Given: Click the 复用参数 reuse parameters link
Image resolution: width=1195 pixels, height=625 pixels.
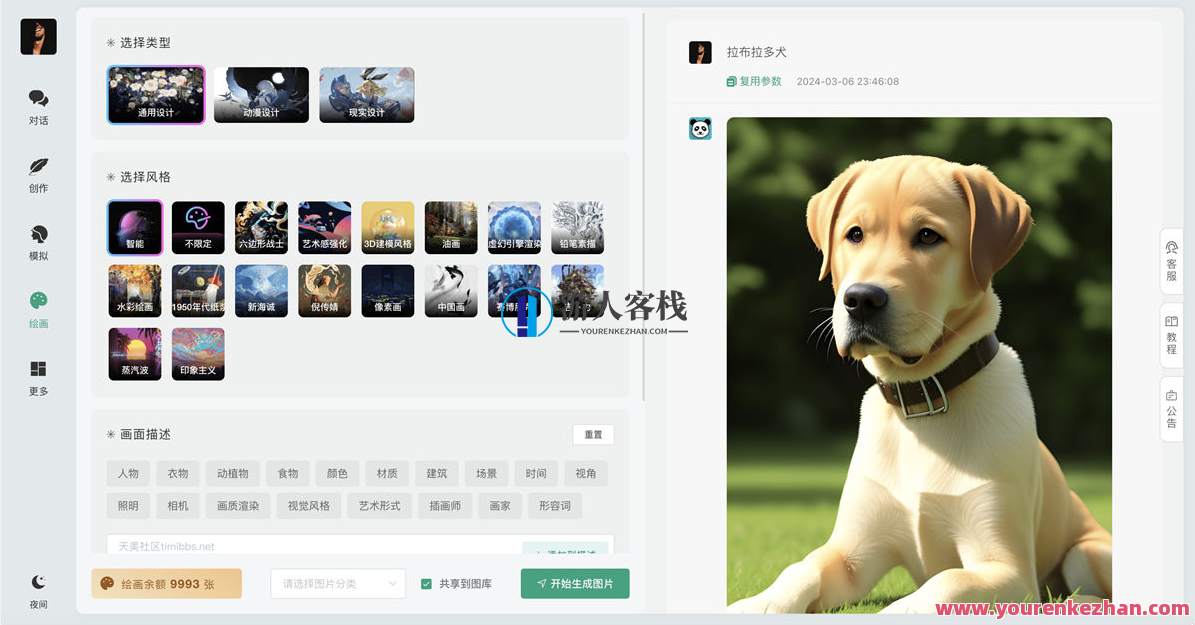Looking at the screenshot, I should [754, 82].
